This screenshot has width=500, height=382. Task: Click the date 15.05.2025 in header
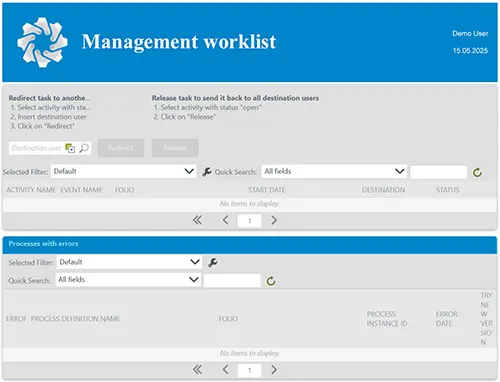470,51
